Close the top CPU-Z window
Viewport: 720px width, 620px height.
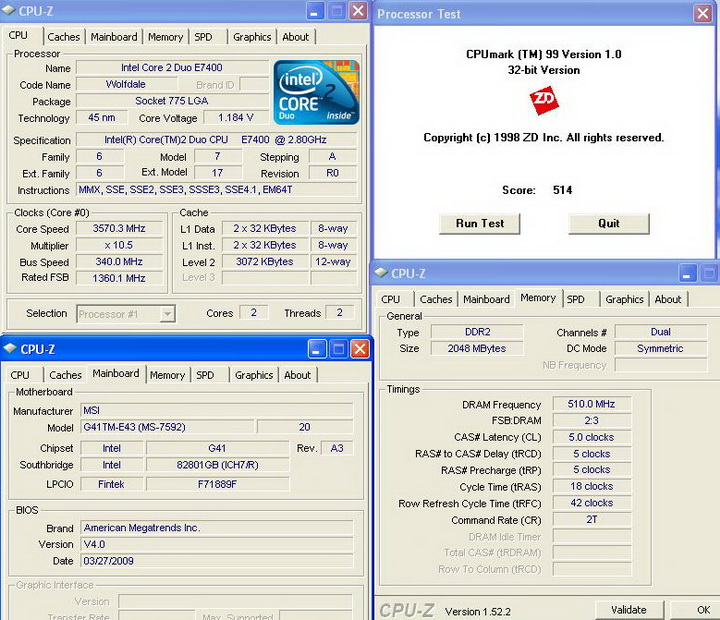[358, 11]
